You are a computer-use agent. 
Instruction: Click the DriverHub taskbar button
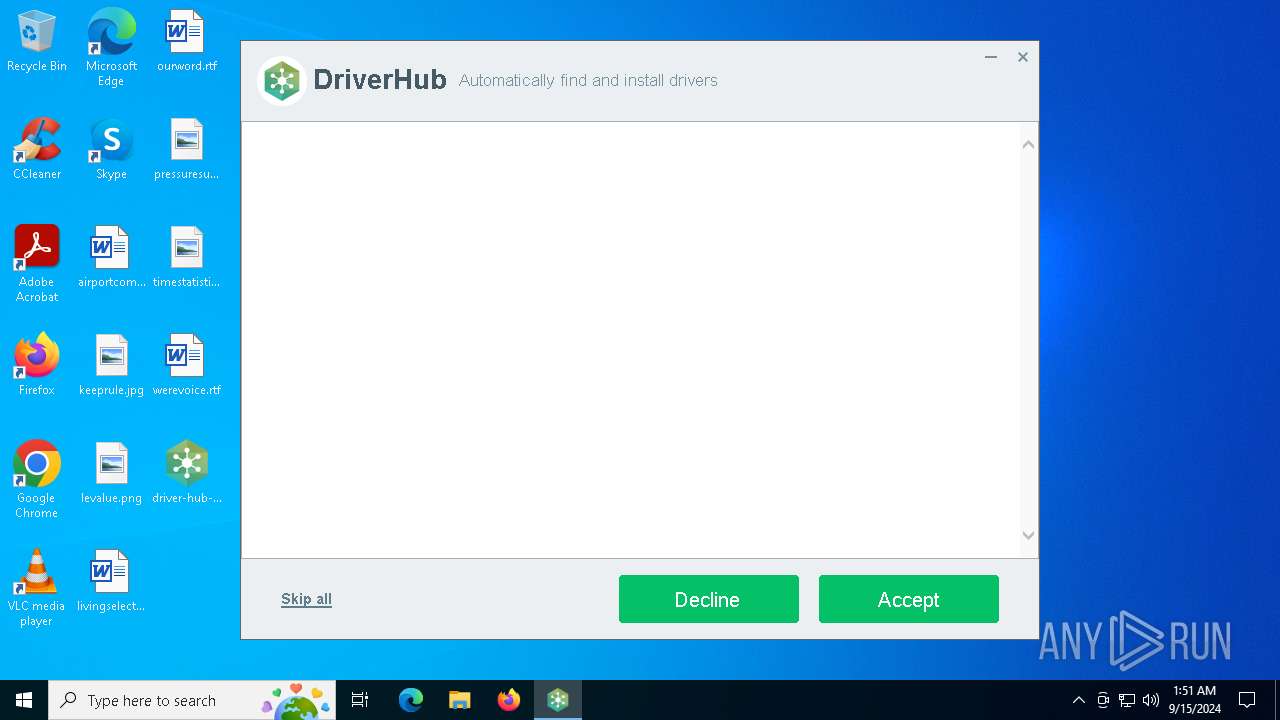click(x=558, y=700)
